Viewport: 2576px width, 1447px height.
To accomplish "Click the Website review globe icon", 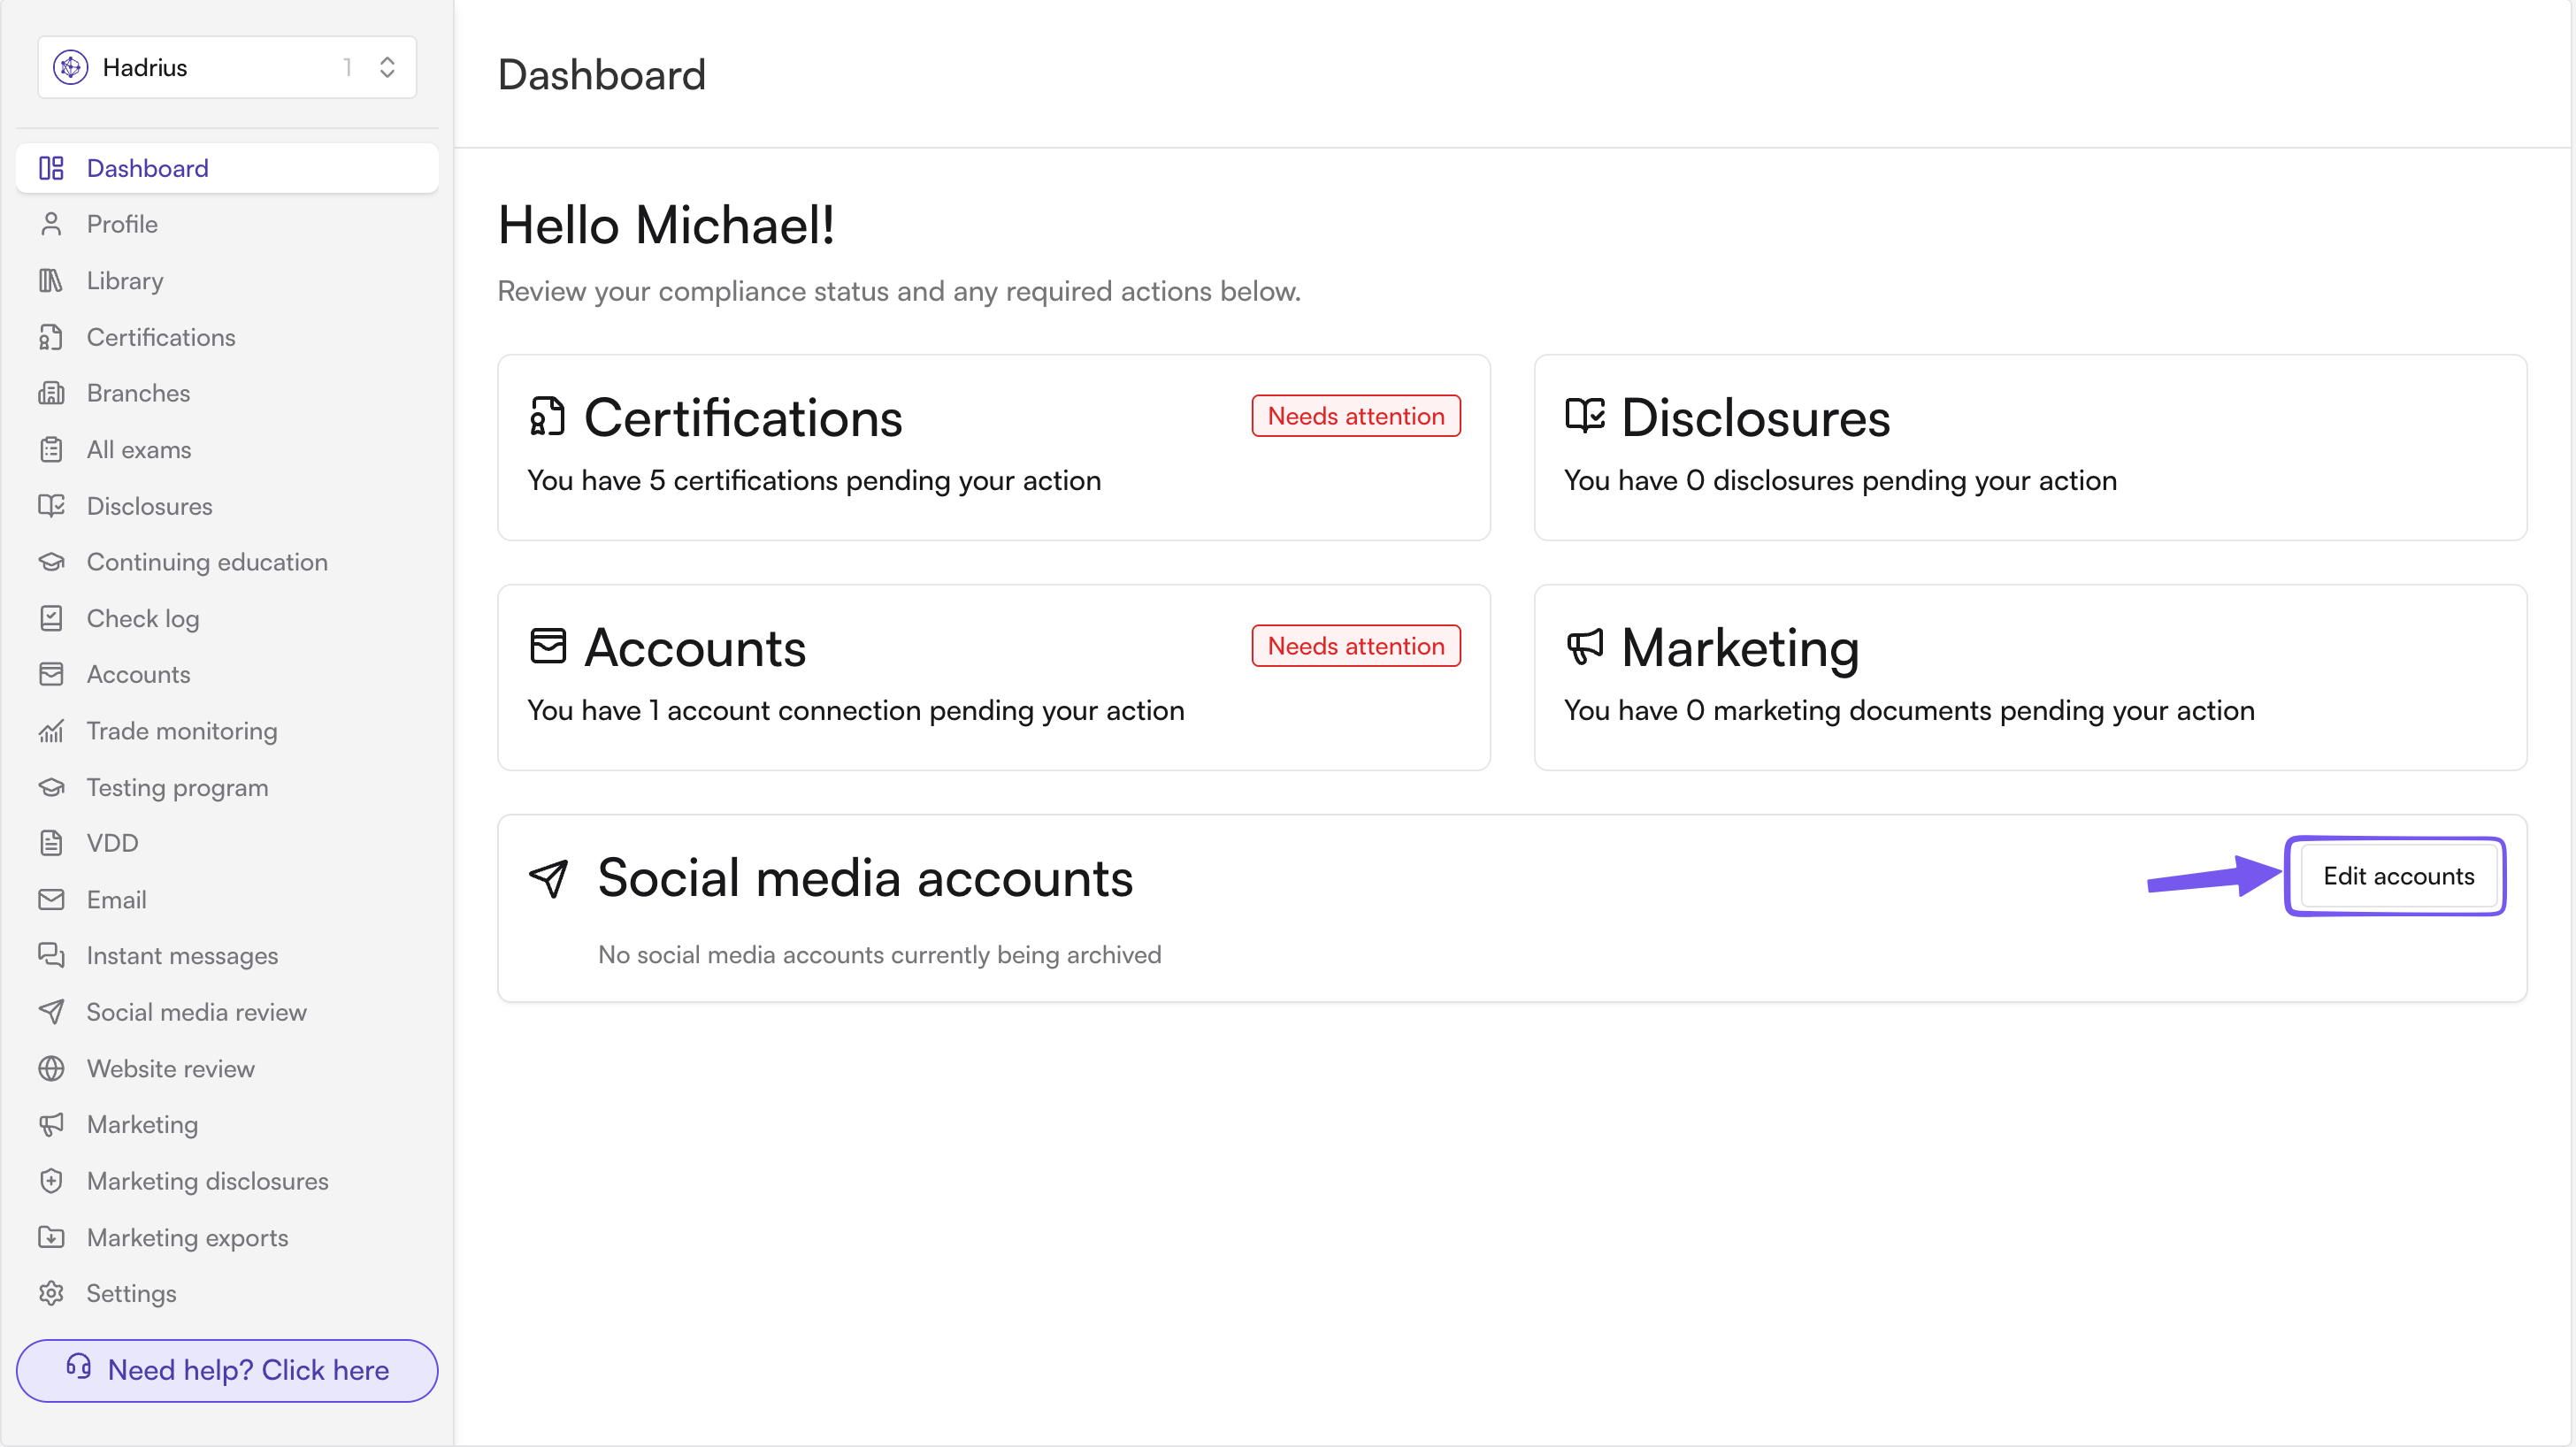I will pos(51,1069).
